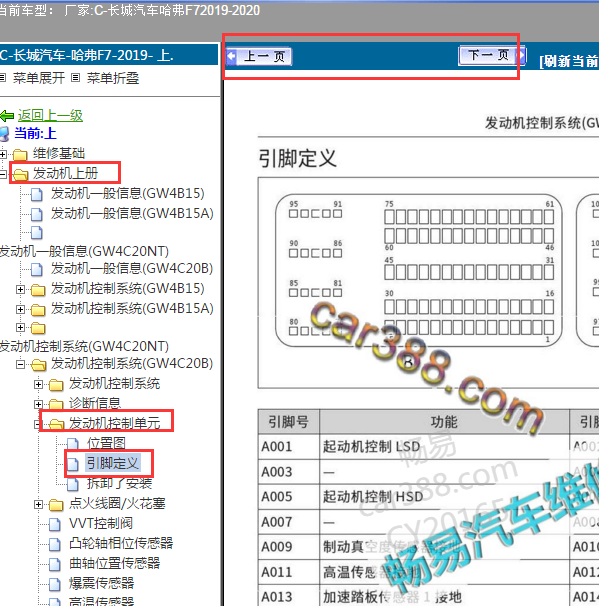Open 发动机一般信息(GW4C20NT) document
Image resolution: width=599 pixels, height=606 pixels.
84,251
